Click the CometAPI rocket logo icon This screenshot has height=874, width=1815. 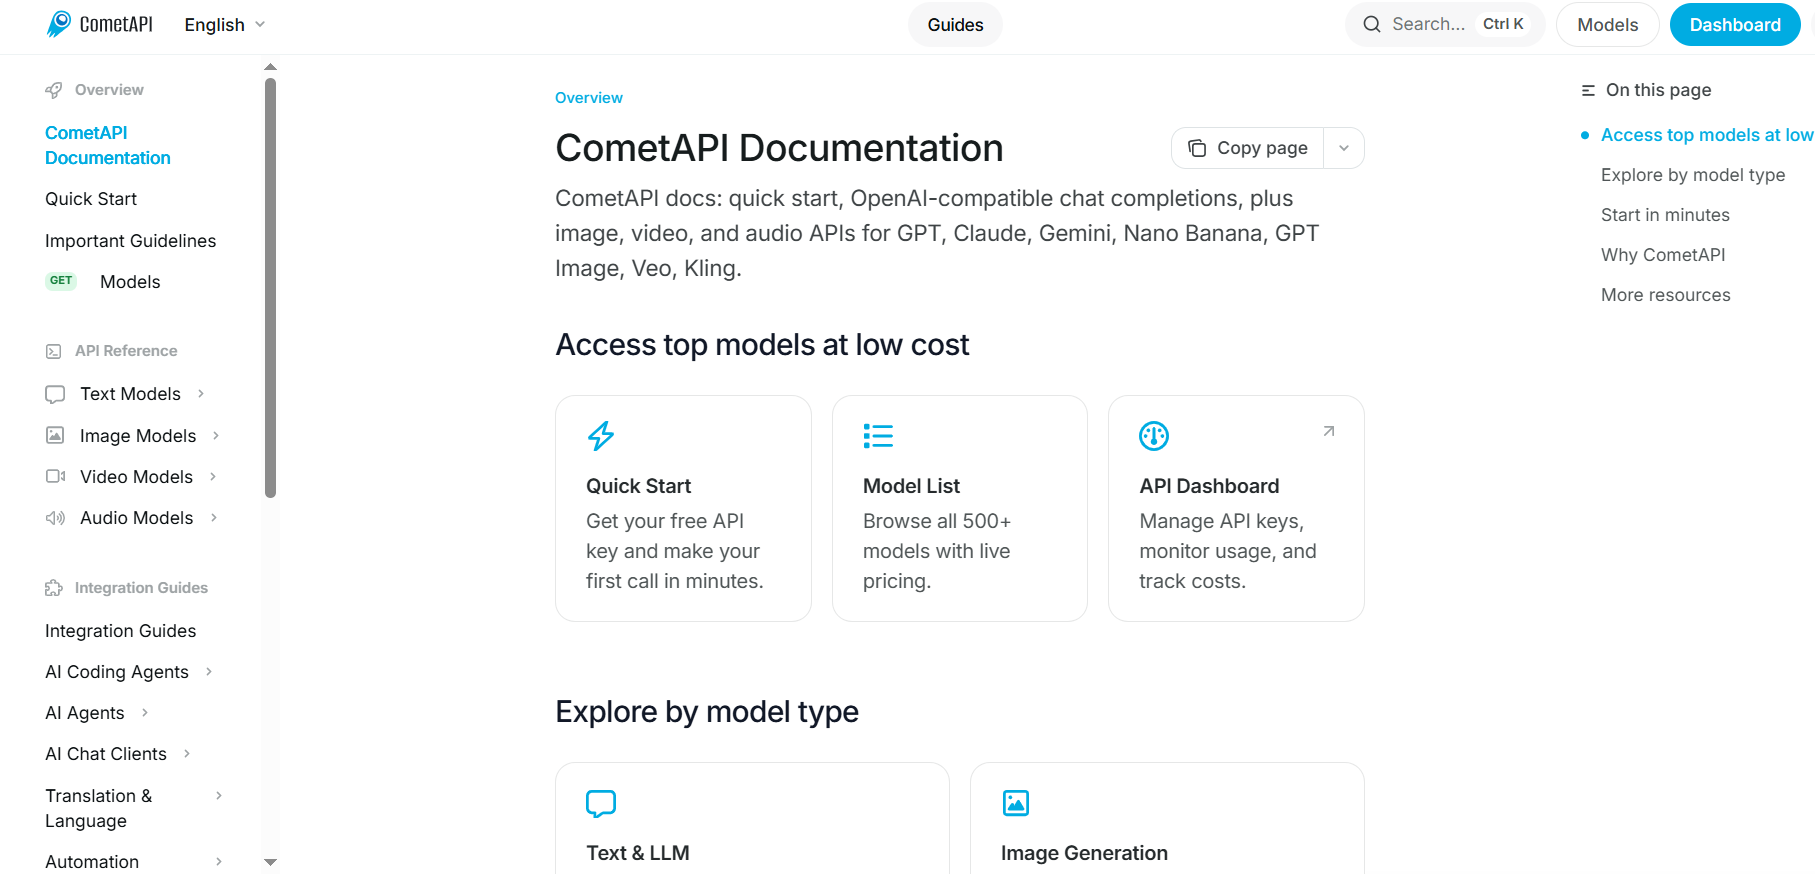point(59,24)
